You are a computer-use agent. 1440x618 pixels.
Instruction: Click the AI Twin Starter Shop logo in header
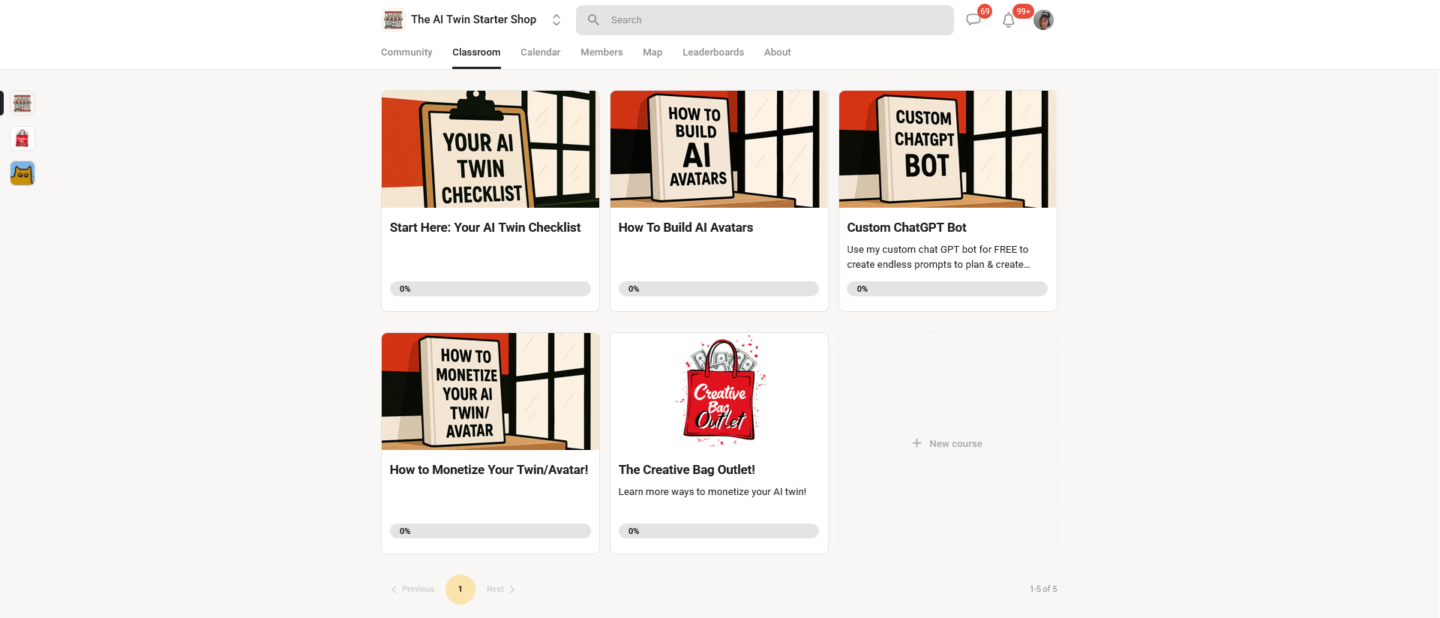(x=393, y=20)
